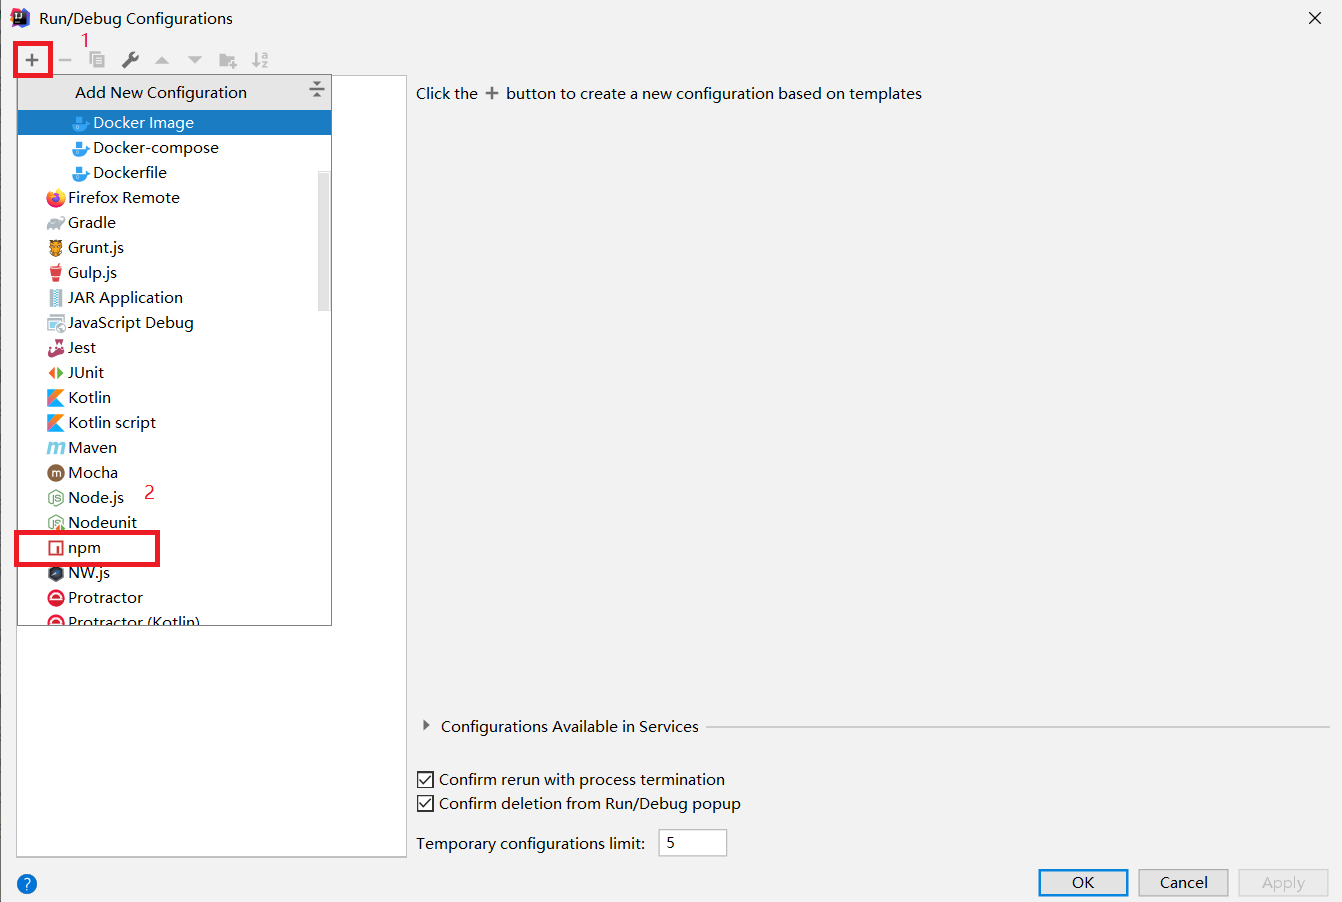Open Edit Templates wrench icon

(130, 60)
